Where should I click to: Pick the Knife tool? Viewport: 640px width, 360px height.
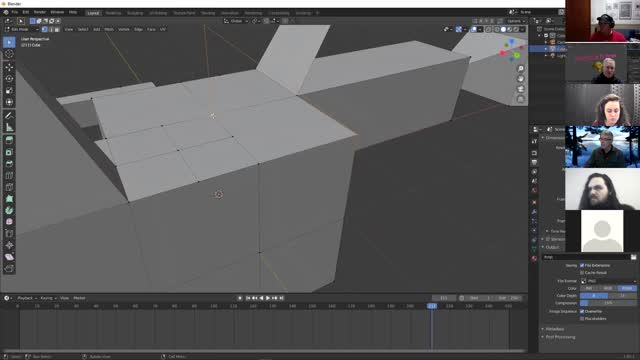9,187
